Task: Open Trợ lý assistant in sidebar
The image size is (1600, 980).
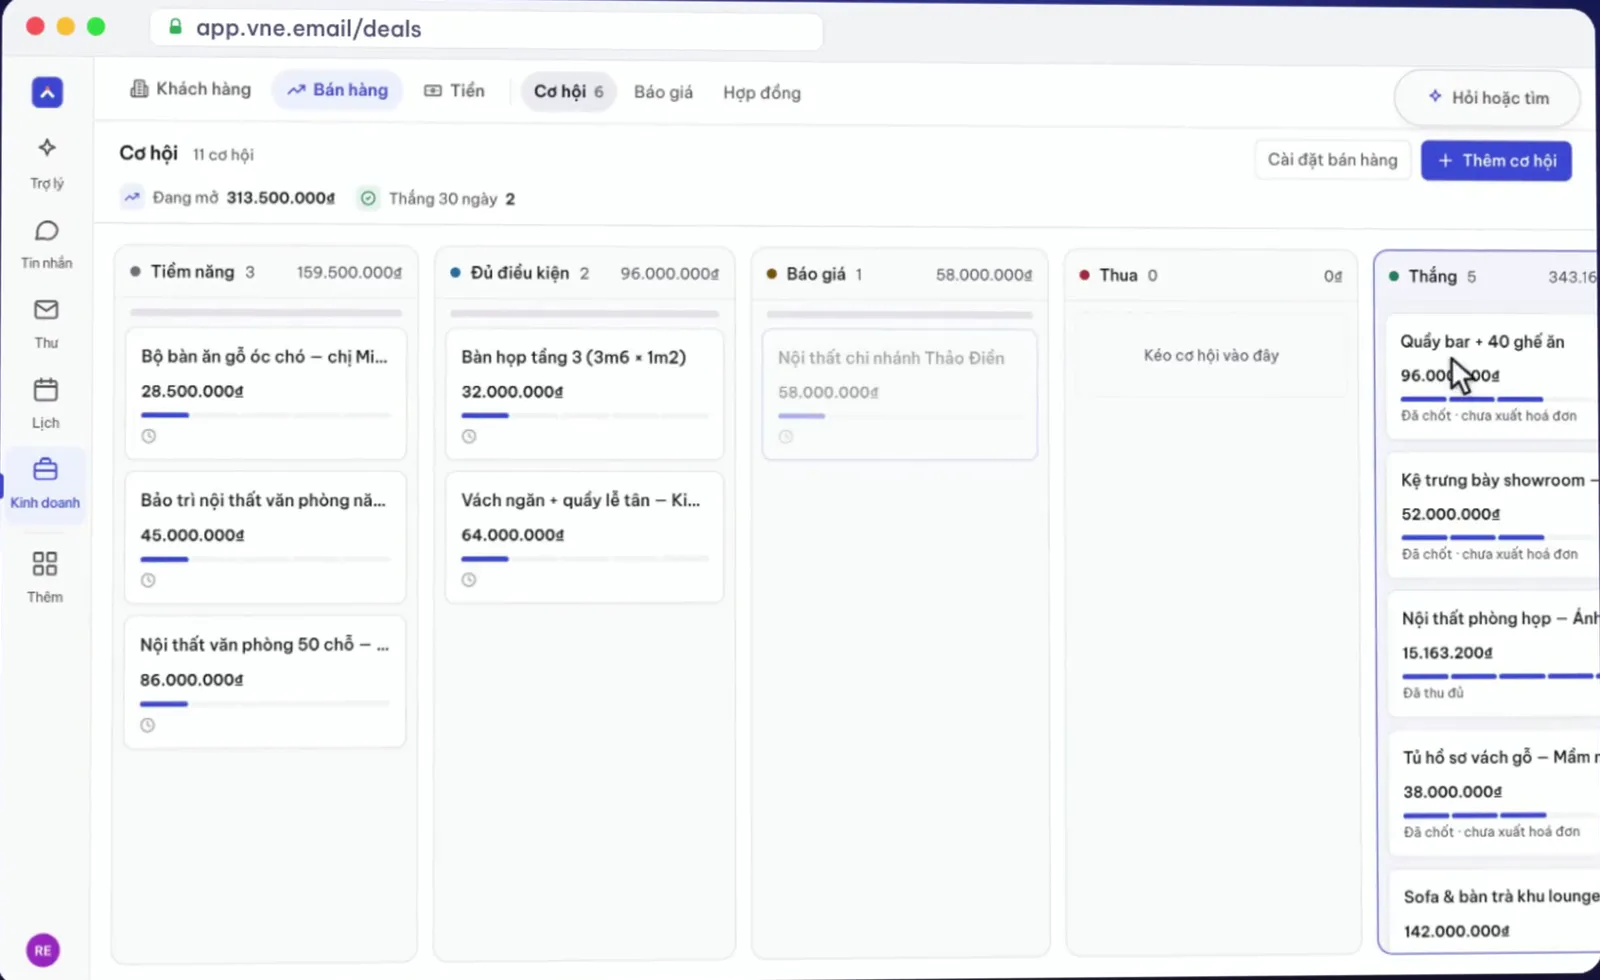Action: point(46,163)
